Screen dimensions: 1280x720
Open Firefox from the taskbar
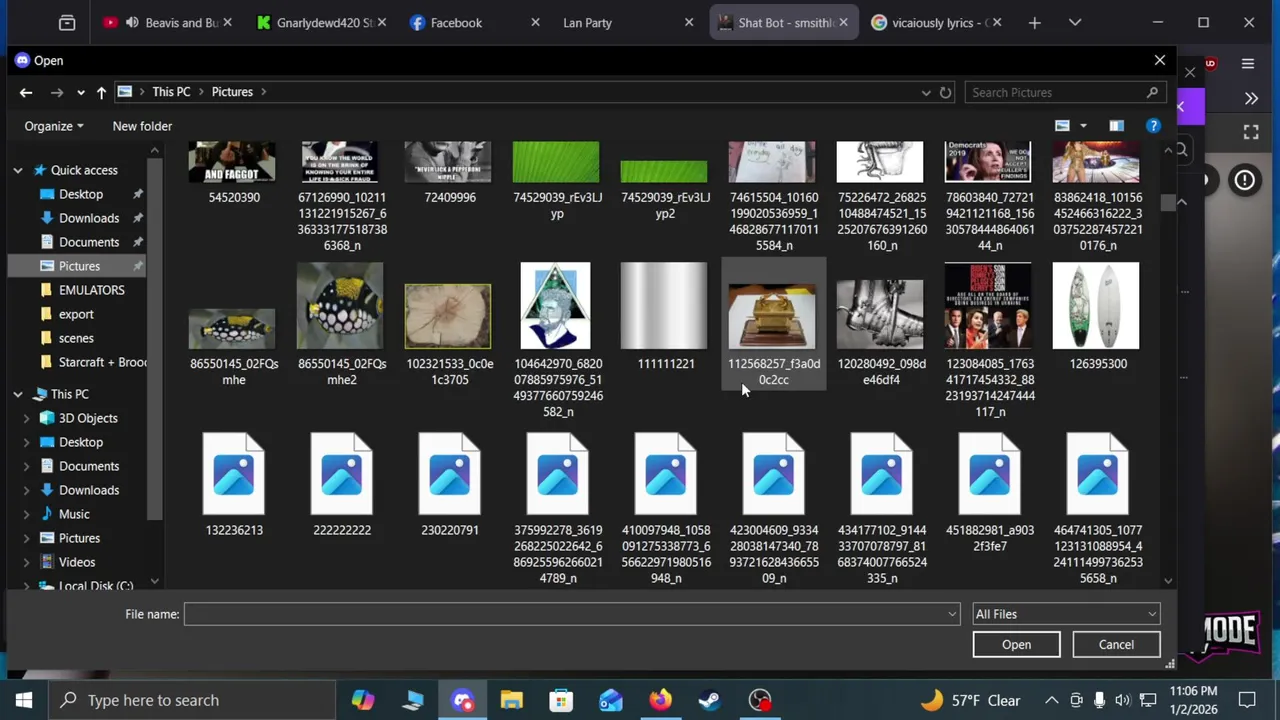[660, 700]
